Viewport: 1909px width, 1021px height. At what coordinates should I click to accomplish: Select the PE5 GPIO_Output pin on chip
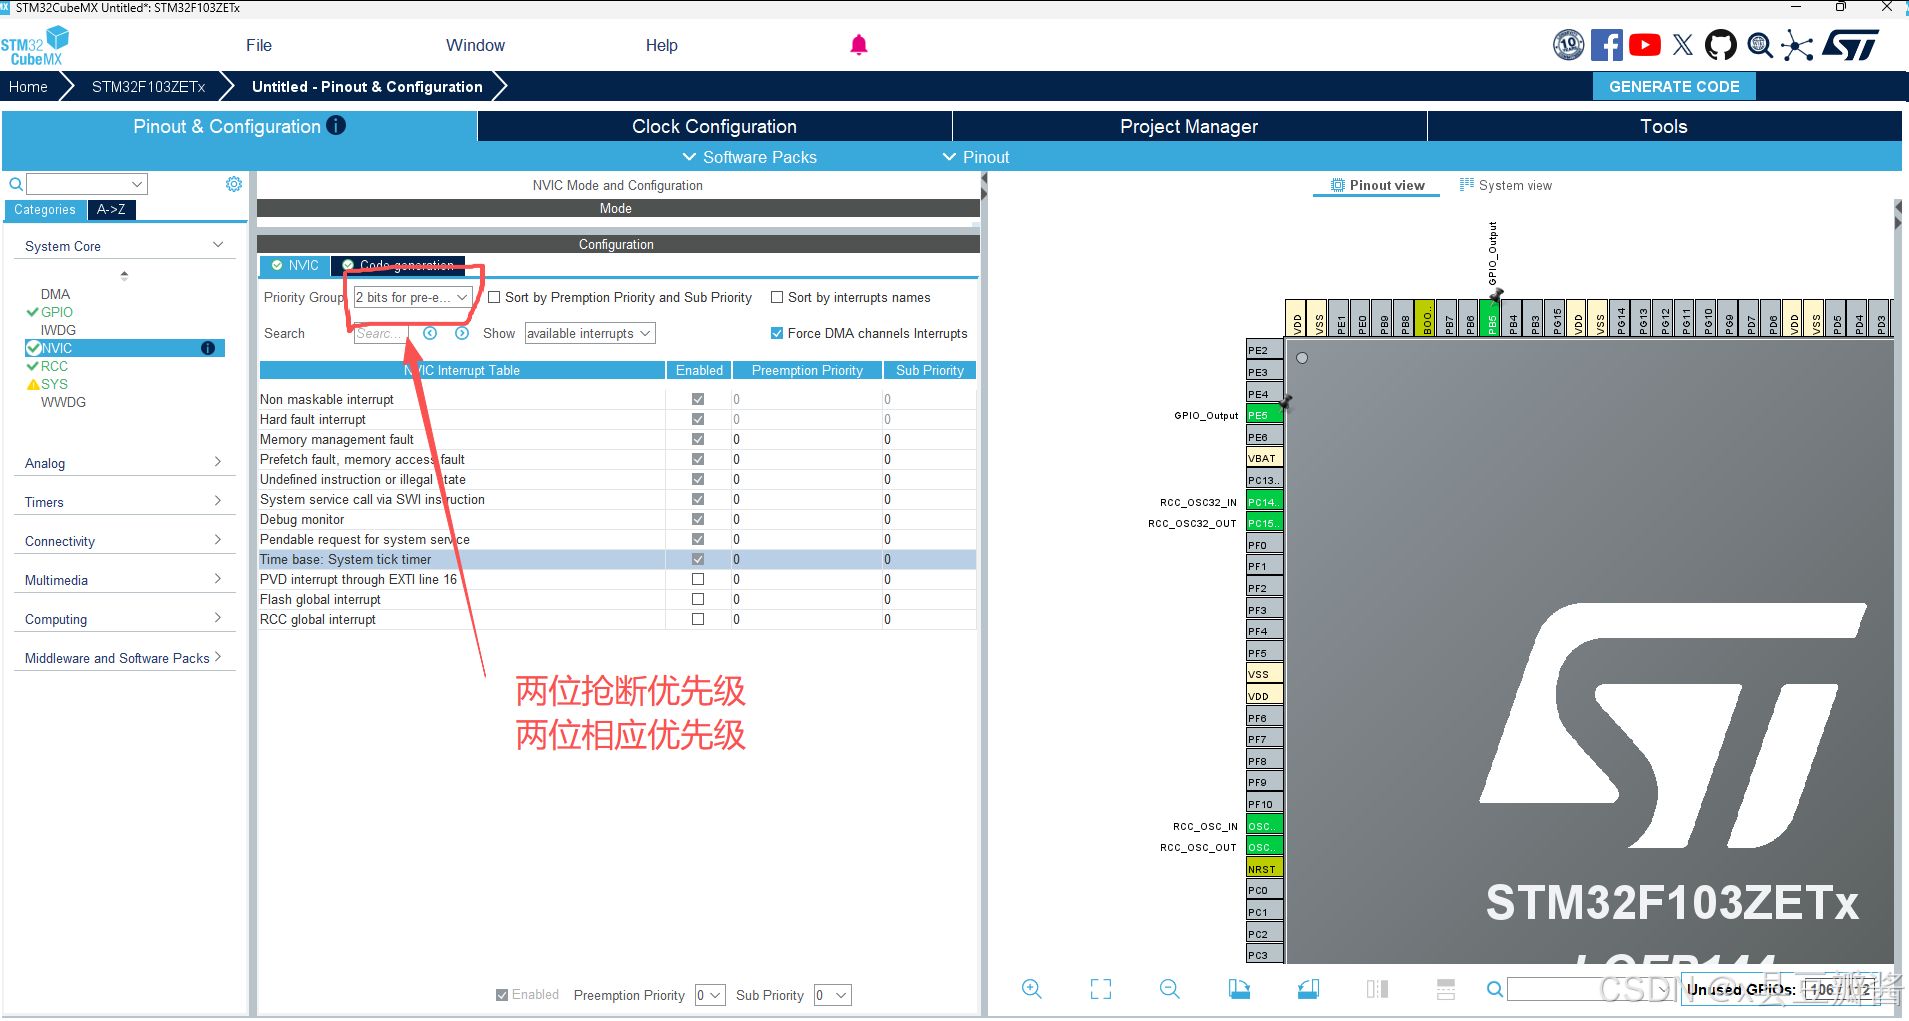pos(1264,415)
